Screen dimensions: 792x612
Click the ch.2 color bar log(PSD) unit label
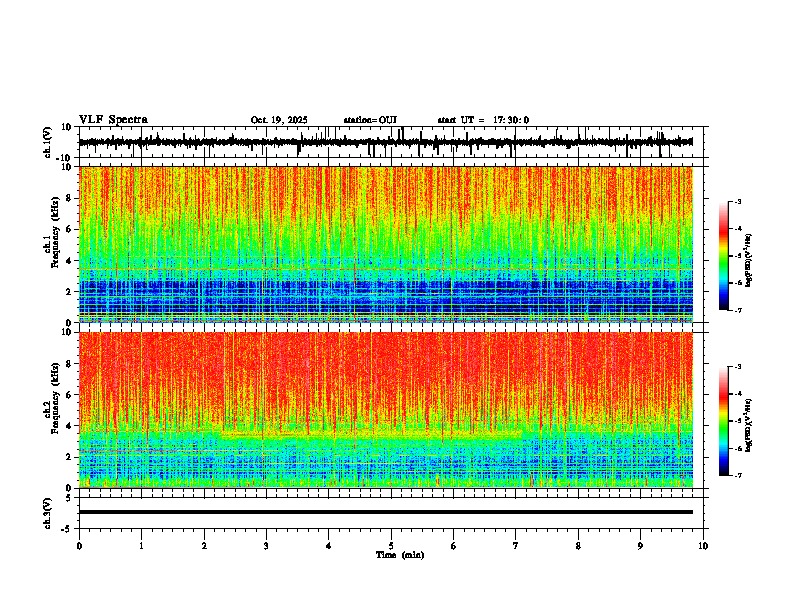(749, 425)
